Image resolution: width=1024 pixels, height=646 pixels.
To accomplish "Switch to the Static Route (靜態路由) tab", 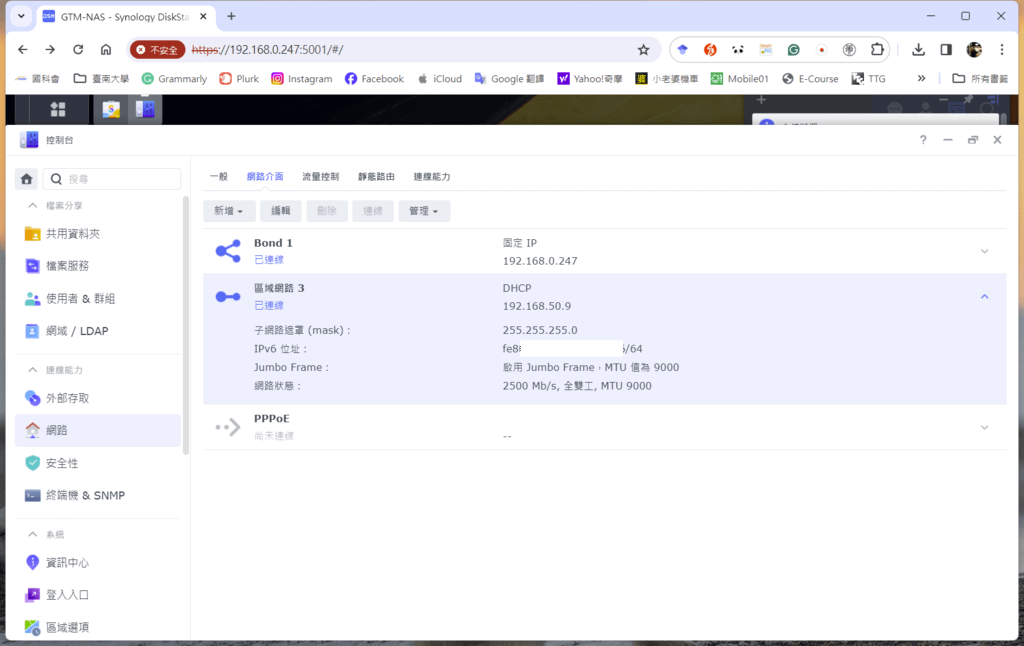I will click(x=376, y=176).
